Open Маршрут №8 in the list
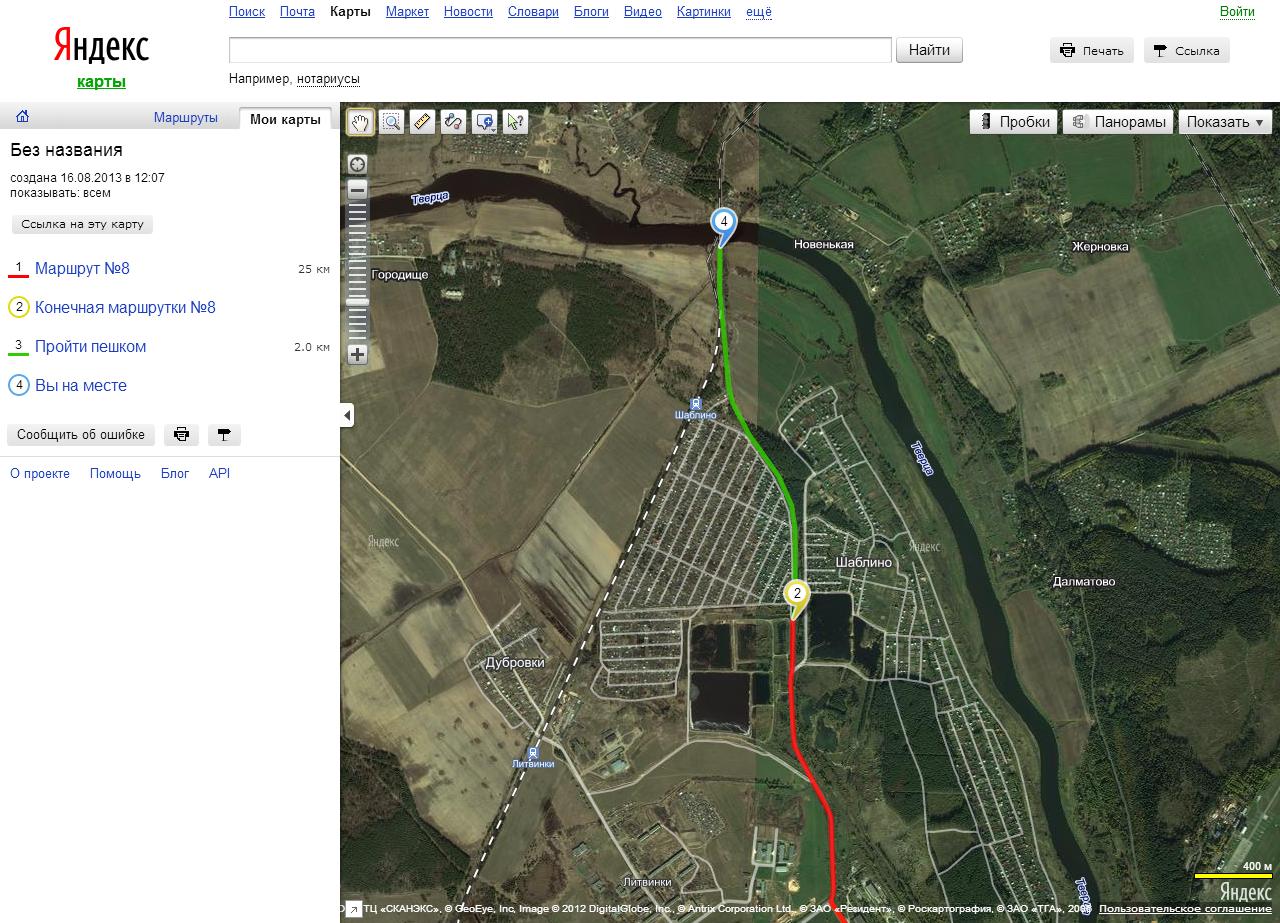Image resolution: width=1280 pixels, height=923 pixels. (x=82, y=268)
